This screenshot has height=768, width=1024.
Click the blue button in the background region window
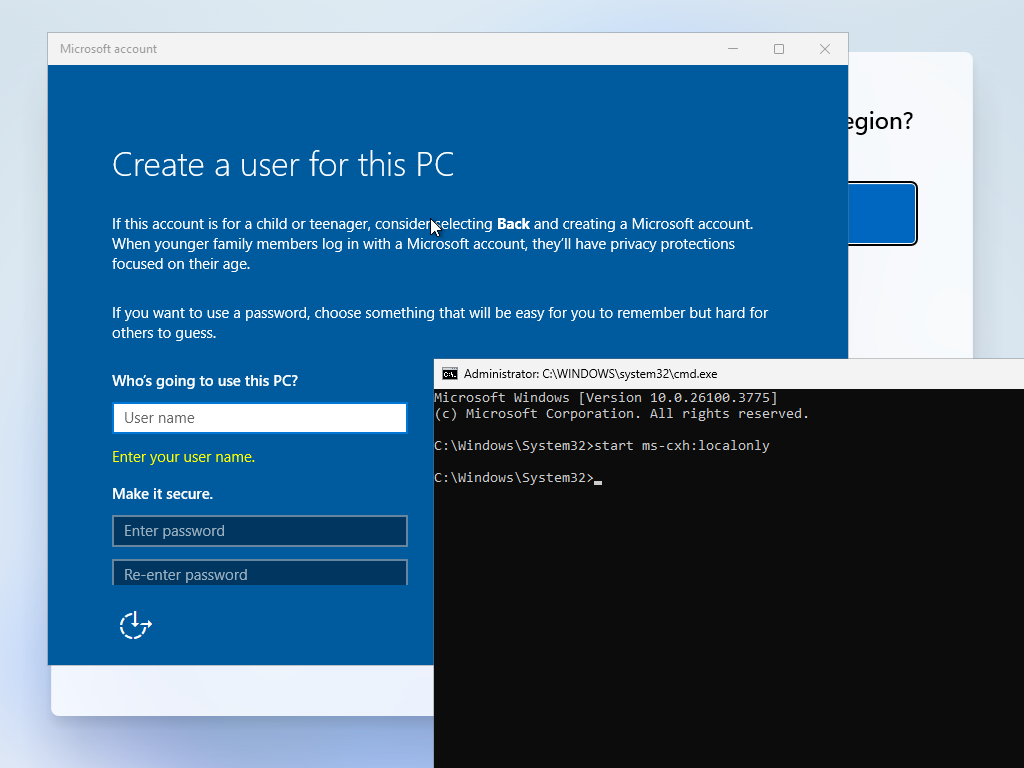point(882,214)
